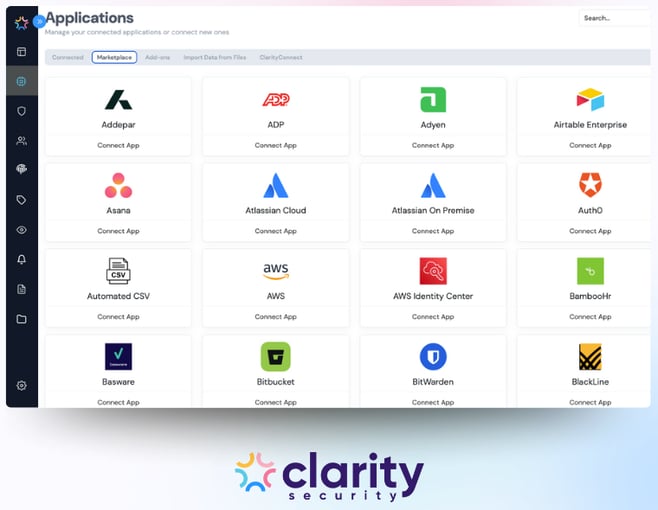The height and width of the screenshot is (510, 658).
Task: Open the shield security icon in sidebar
Action: pos(21,111)
